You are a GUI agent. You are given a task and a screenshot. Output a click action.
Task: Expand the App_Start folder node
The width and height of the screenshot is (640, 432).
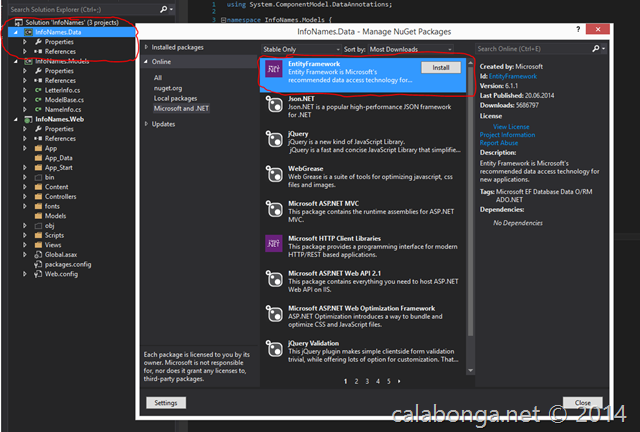click(x=25, y=167)
